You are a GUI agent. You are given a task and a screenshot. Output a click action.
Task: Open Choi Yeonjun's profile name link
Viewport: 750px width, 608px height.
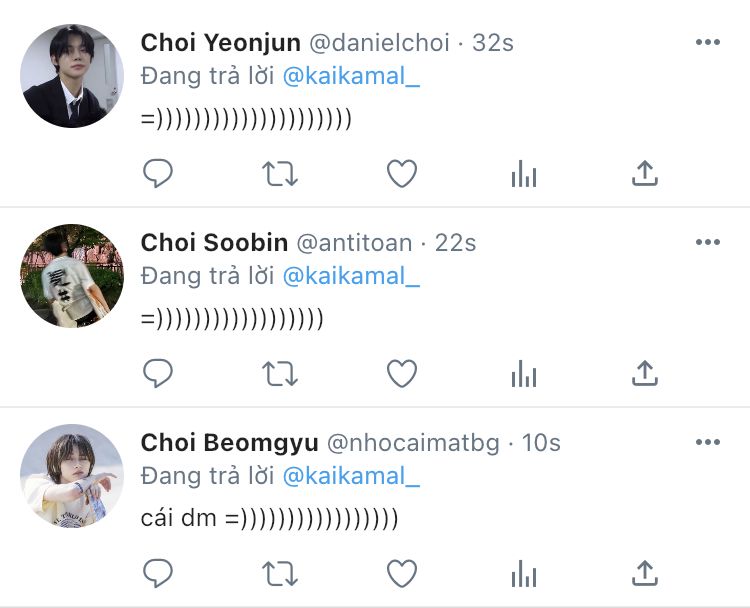click(219, 43)
